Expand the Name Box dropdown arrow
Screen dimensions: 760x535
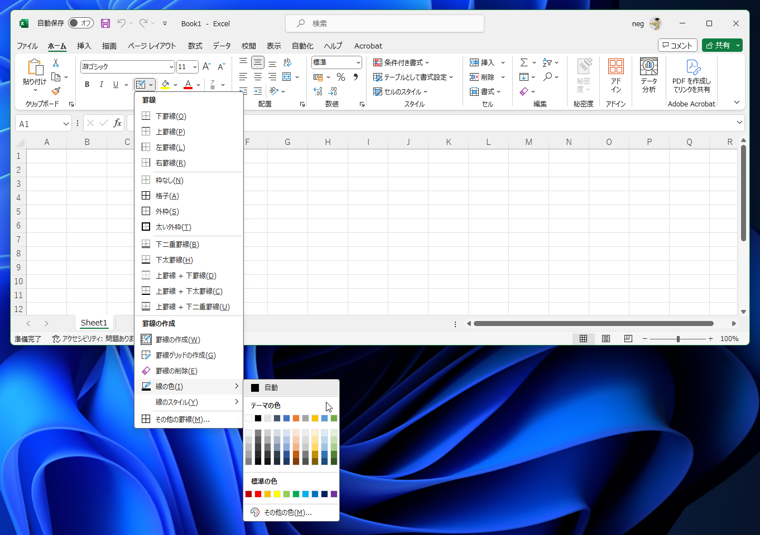coord(65,124)
